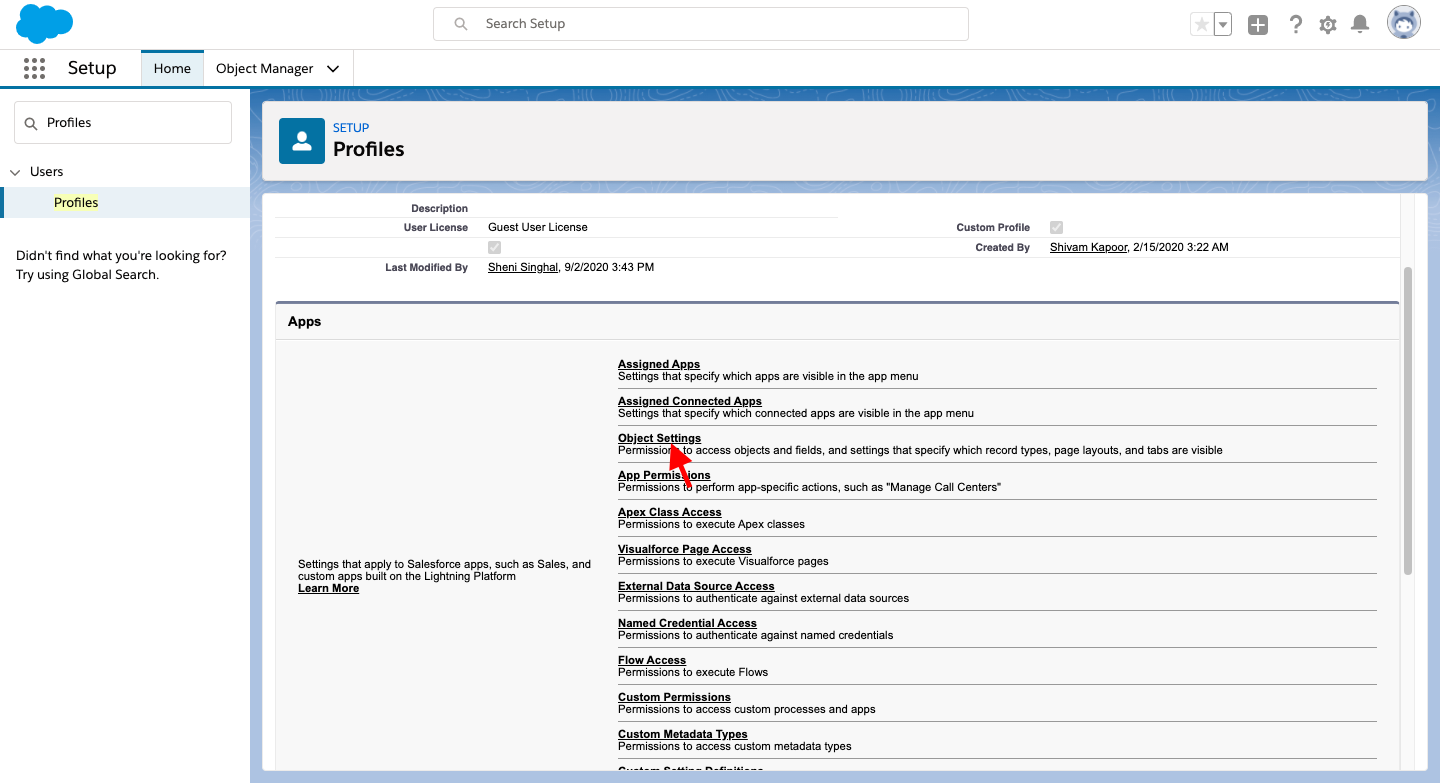
Task: Open the notifications bell icon
Action: pos(1360,25)
